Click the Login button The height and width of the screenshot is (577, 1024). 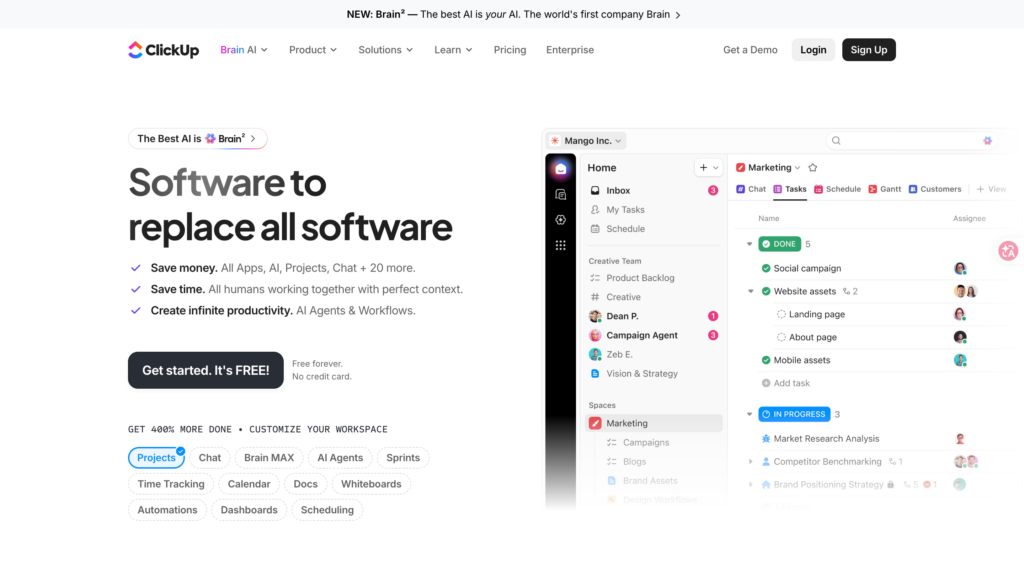813,50
